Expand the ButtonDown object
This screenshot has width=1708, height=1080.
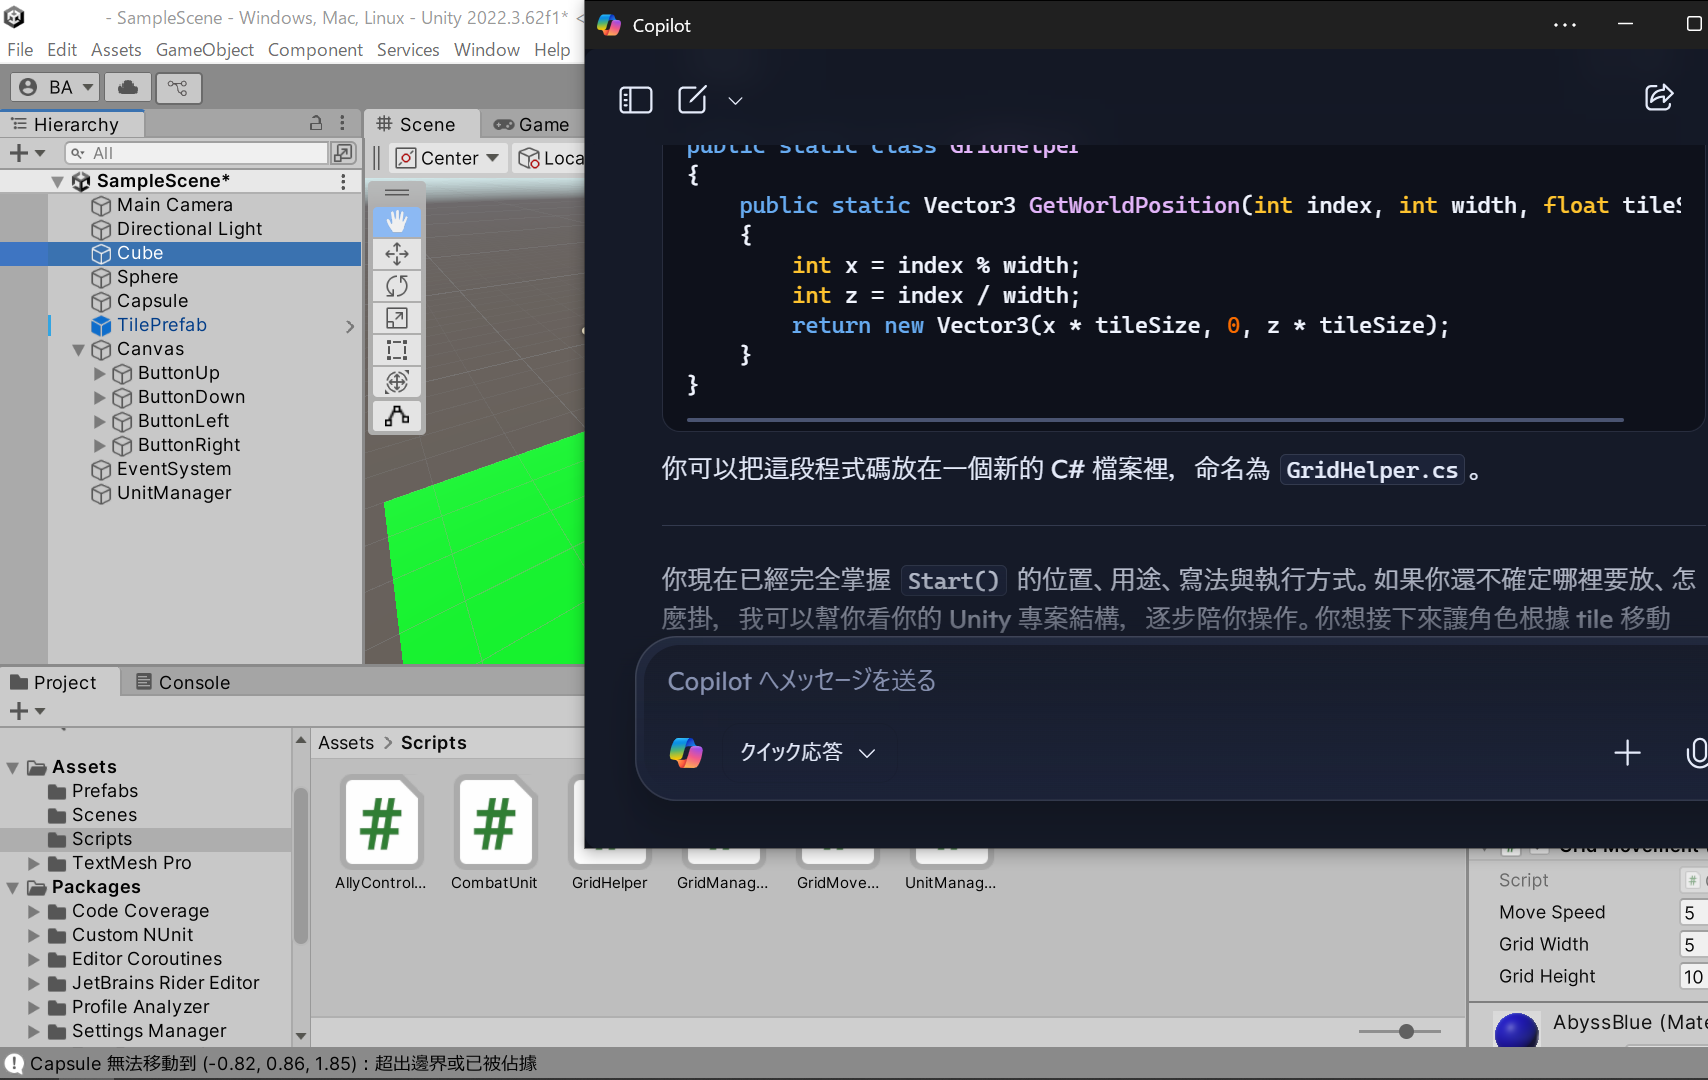[99, 398]
